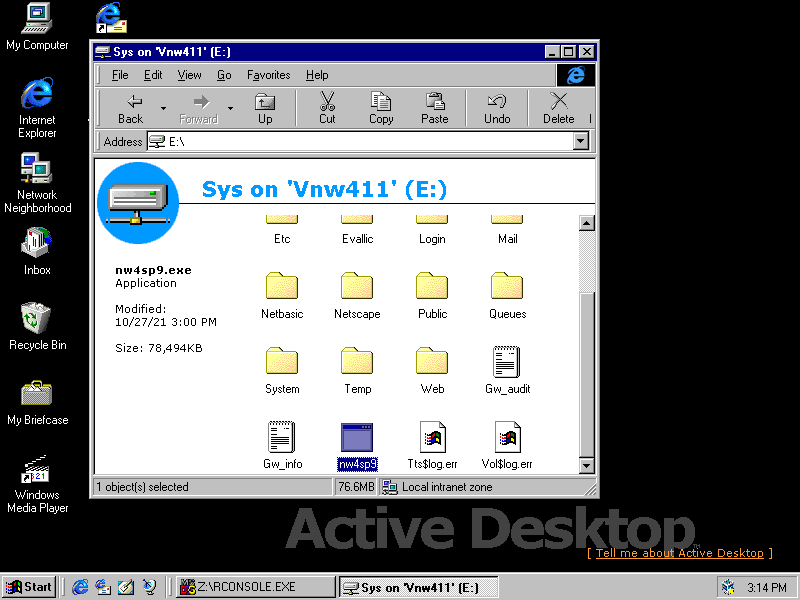Undo the last action in the toolbar
The height and width of the screenshot is (600, 800).
click(x=497, y=108)
